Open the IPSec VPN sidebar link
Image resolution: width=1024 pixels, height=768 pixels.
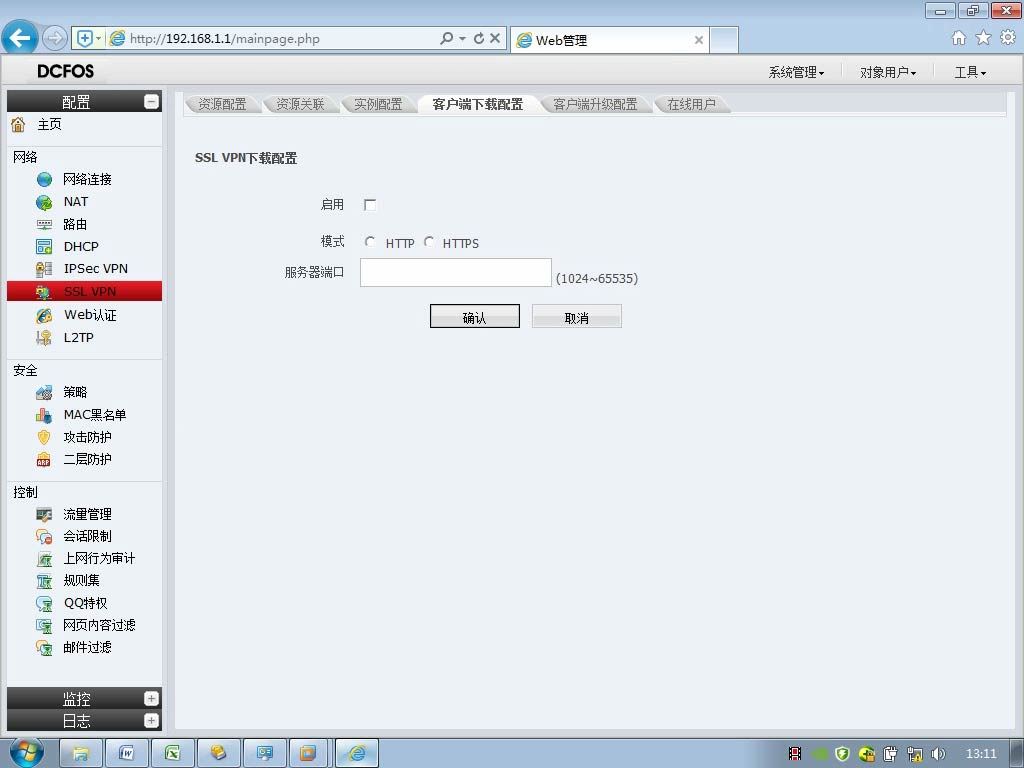click(96, 268)
